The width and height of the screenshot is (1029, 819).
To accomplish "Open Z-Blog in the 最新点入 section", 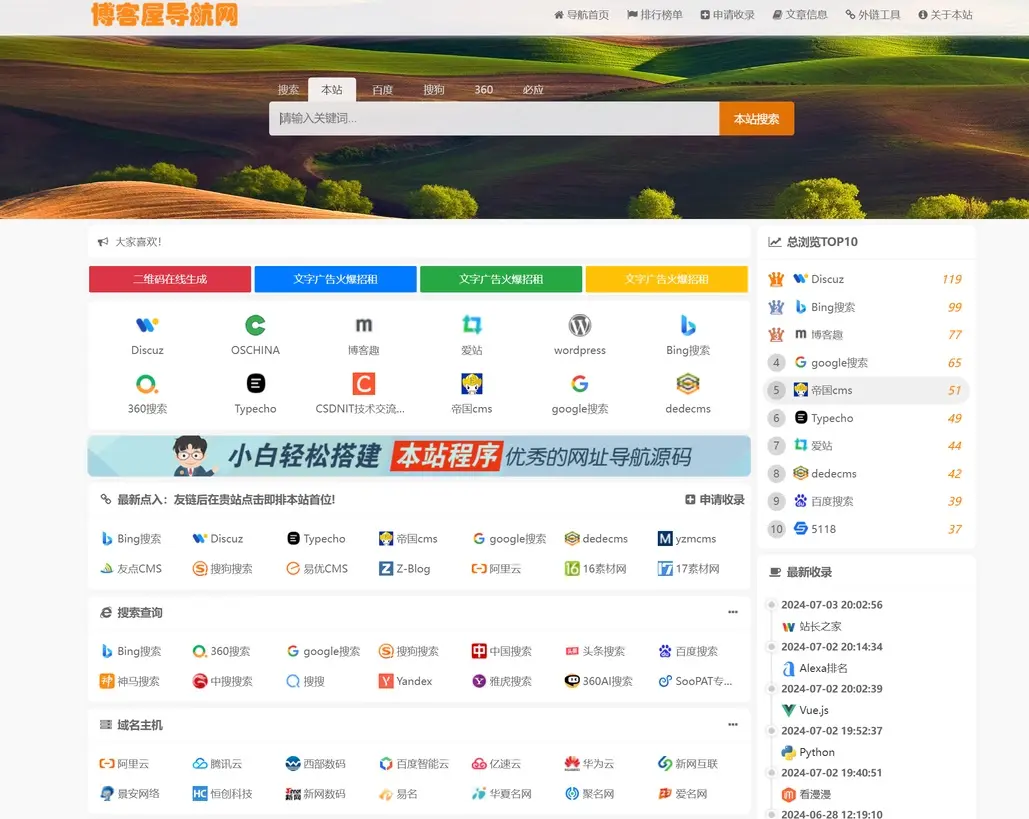I will point(405,568).
